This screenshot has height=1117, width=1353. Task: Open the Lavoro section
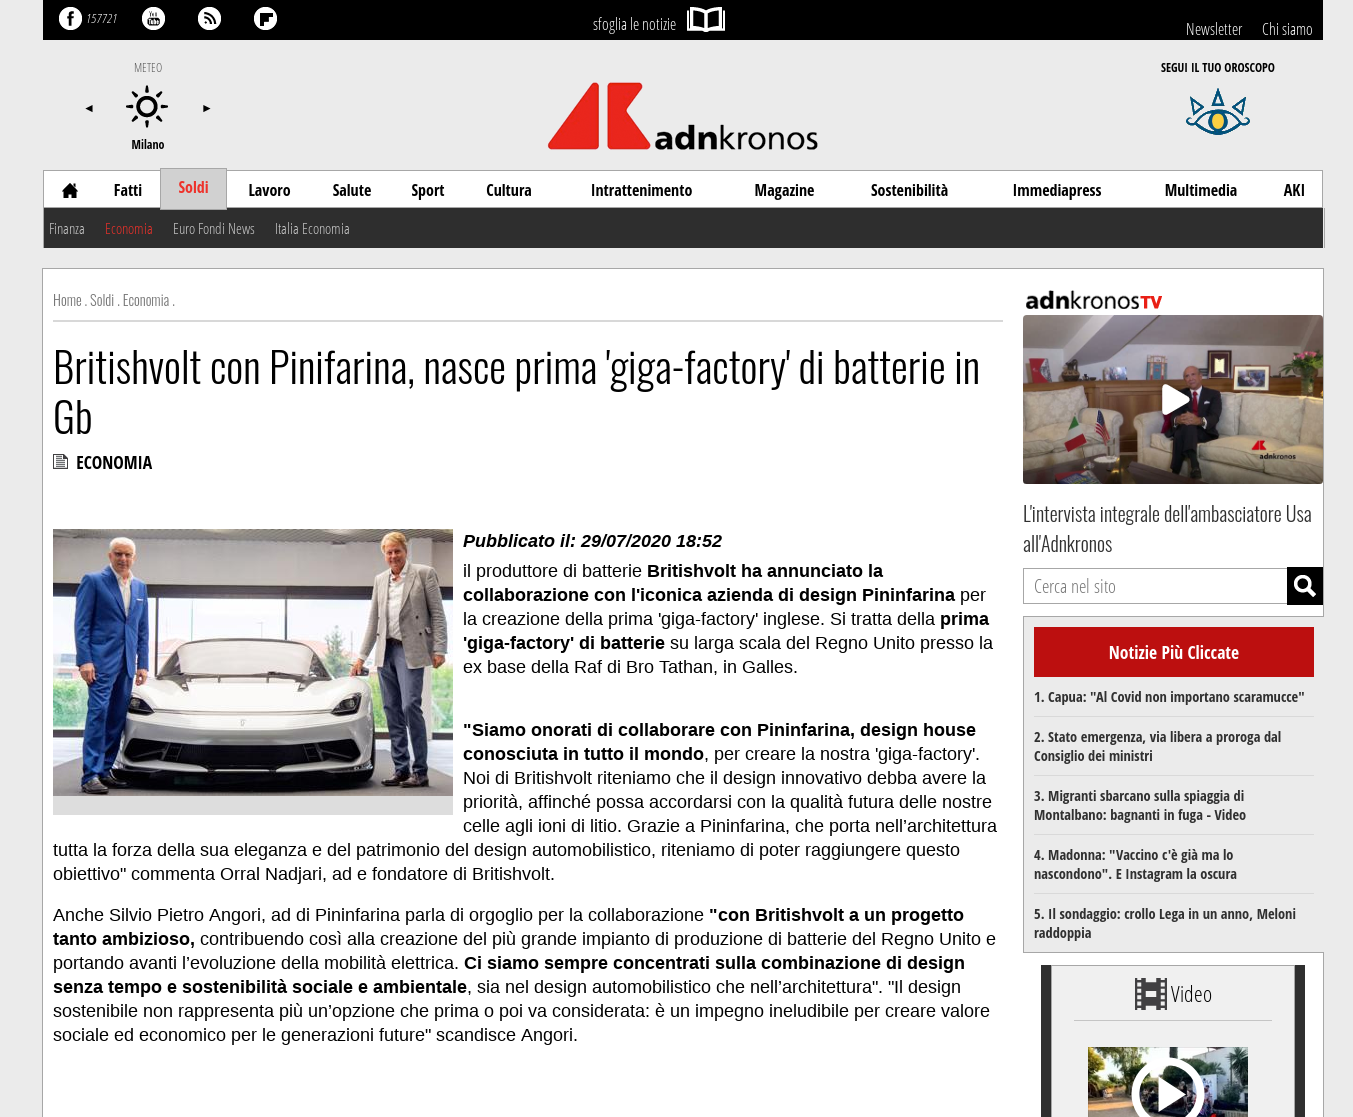[269, 190]
